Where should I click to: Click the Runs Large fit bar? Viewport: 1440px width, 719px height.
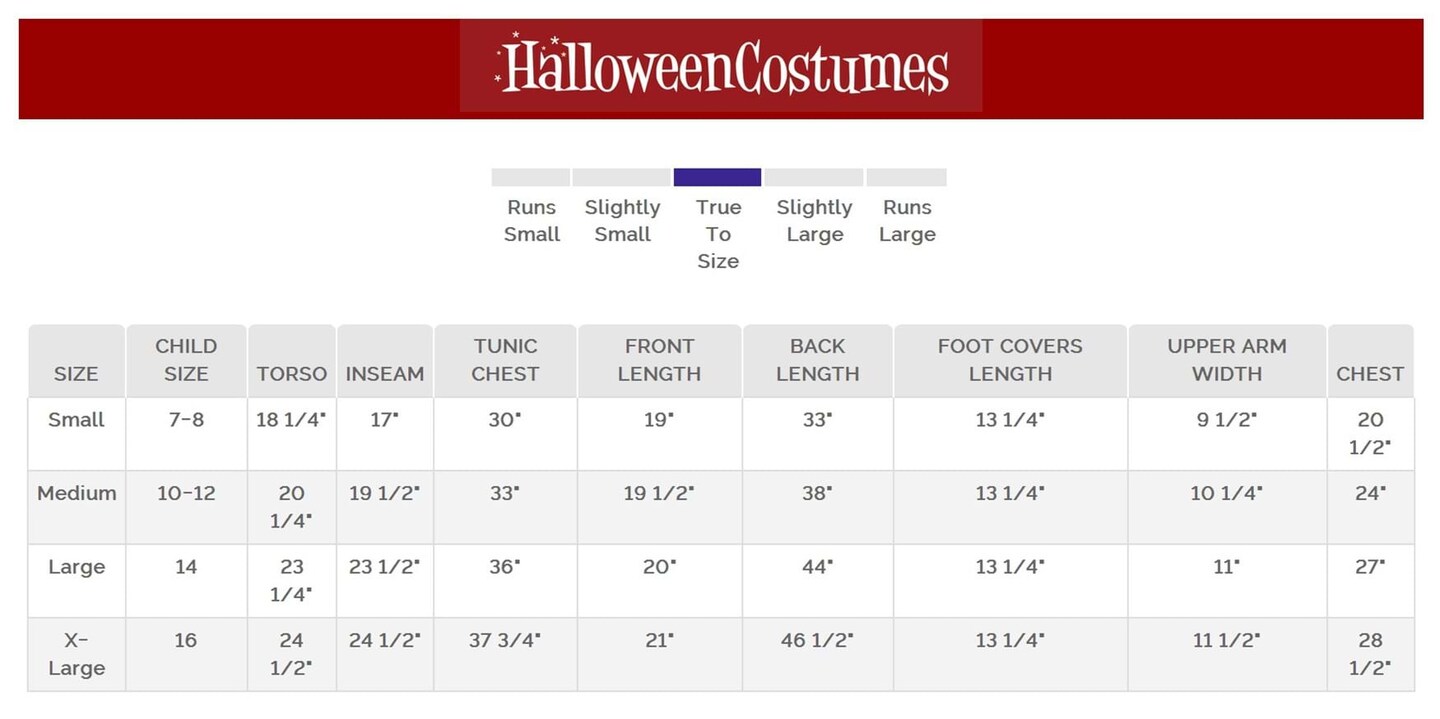906,177
